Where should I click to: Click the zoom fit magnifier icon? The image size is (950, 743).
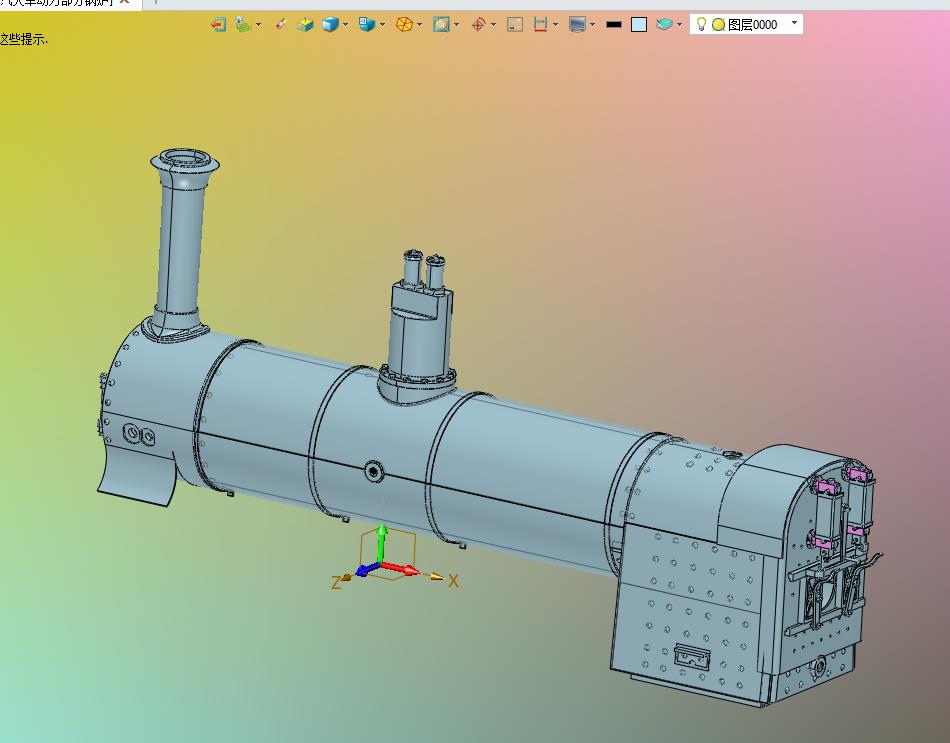[x=441, y=24]
